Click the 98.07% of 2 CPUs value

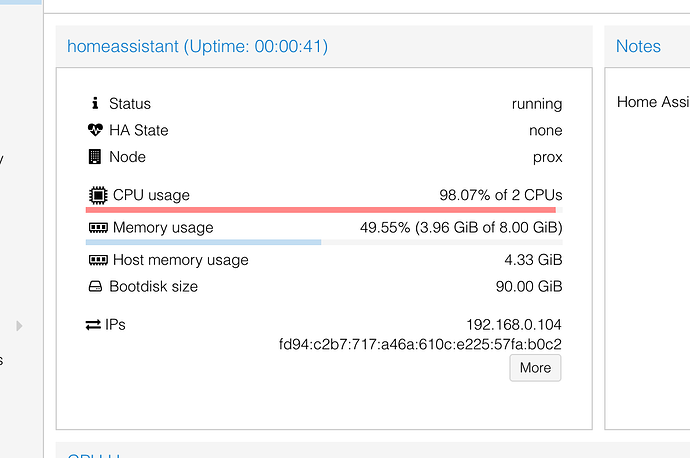tap(501, 195)
